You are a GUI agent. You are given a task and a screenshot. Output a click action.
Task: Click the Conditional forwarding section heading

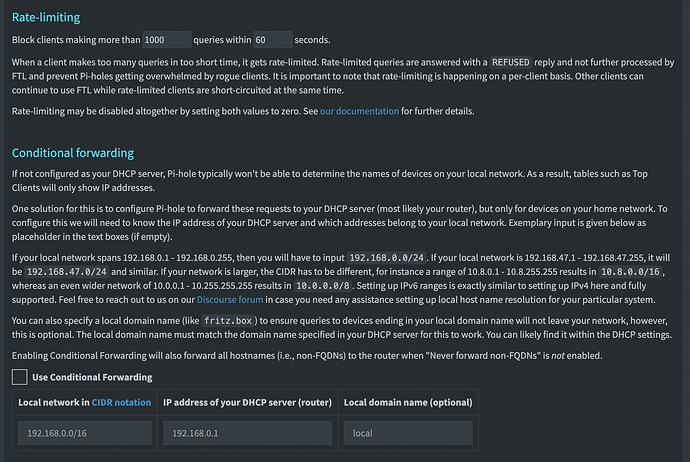pos(72,153)
